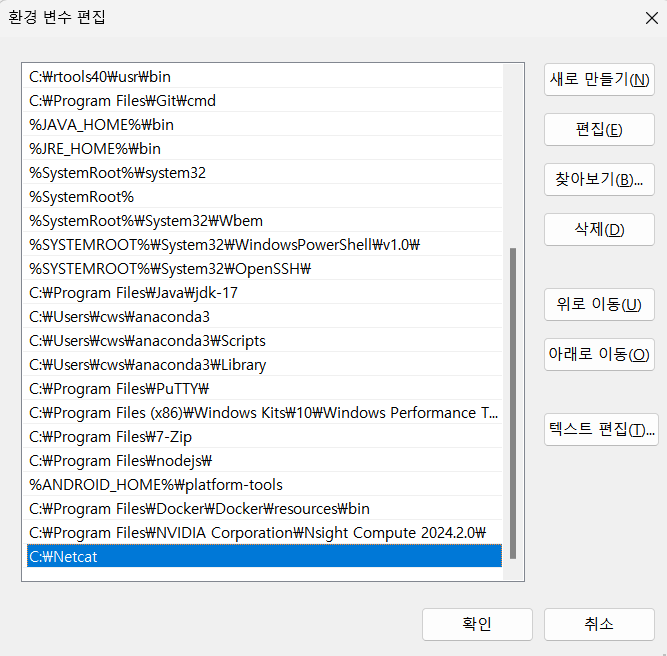Select C:\Program Files\Java\jdk-17 entry

click(x=262, y=293)
